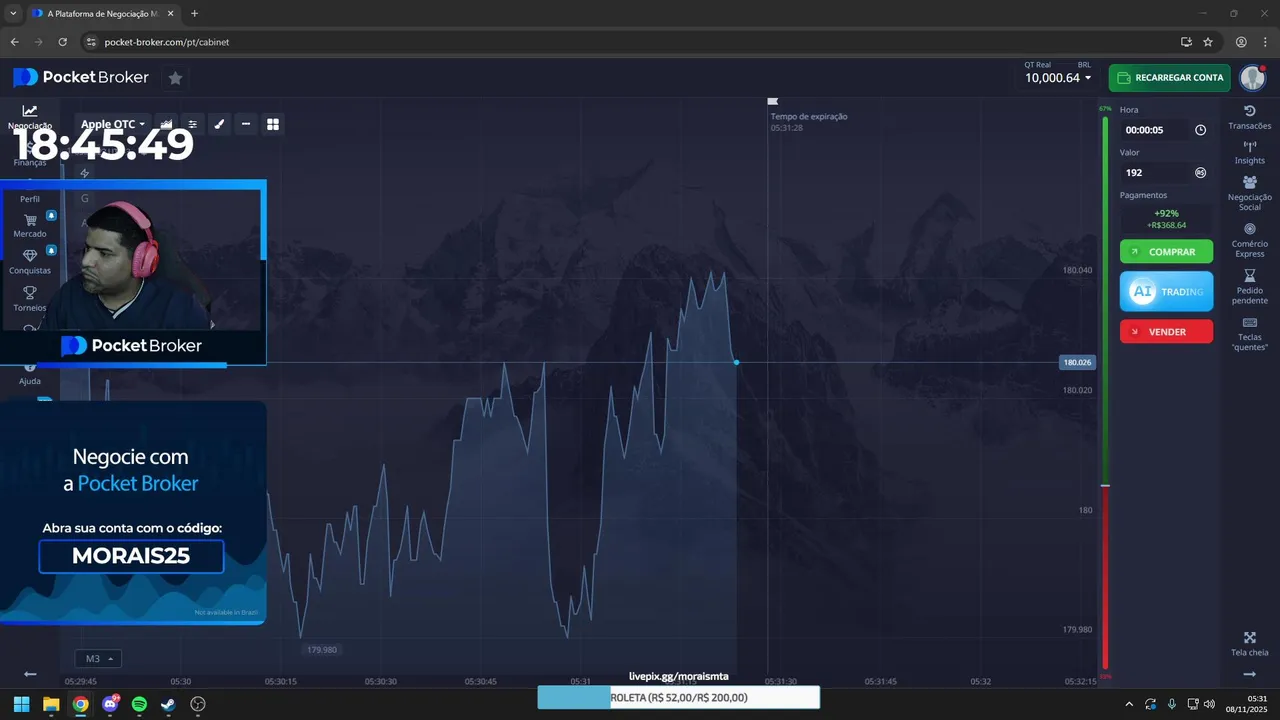Open the M3 timeframe selector
Screen dimensions: 1280x720
click(x=98, y=659)
